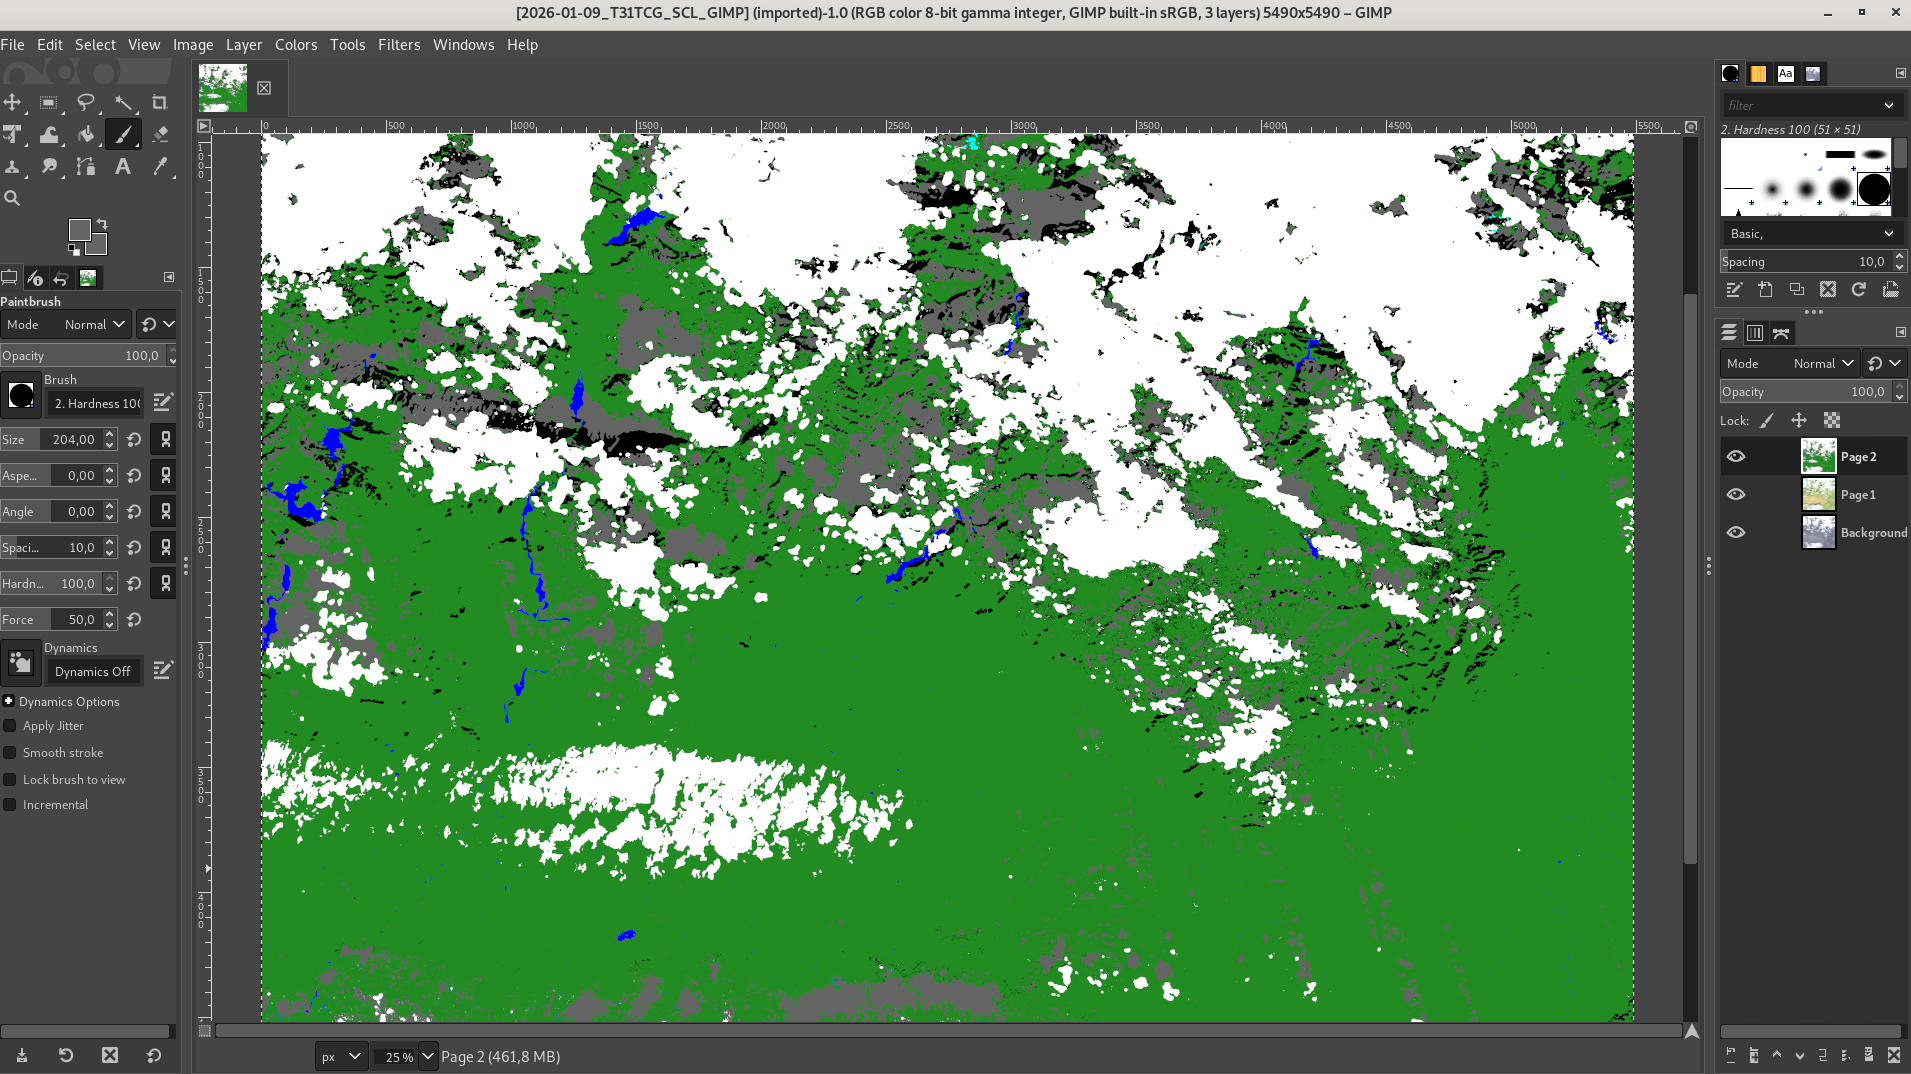
Task: Open the zoom percentage dropdown
Action: pos(428,1056)
